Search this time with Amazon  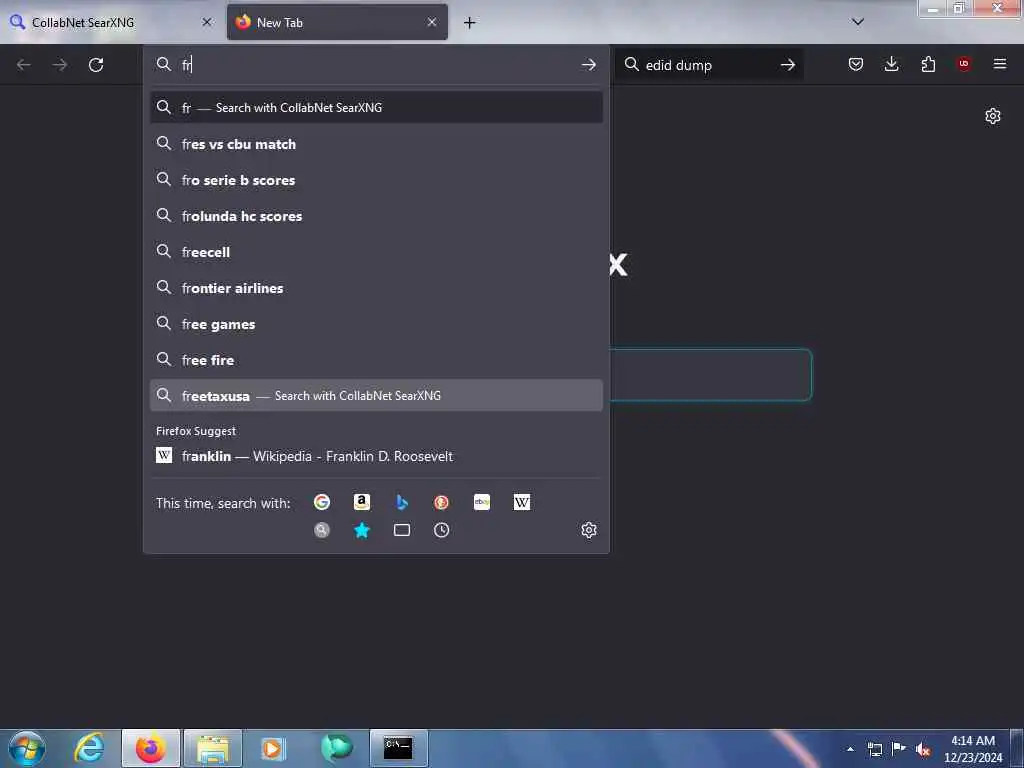(x=362, y=502)
